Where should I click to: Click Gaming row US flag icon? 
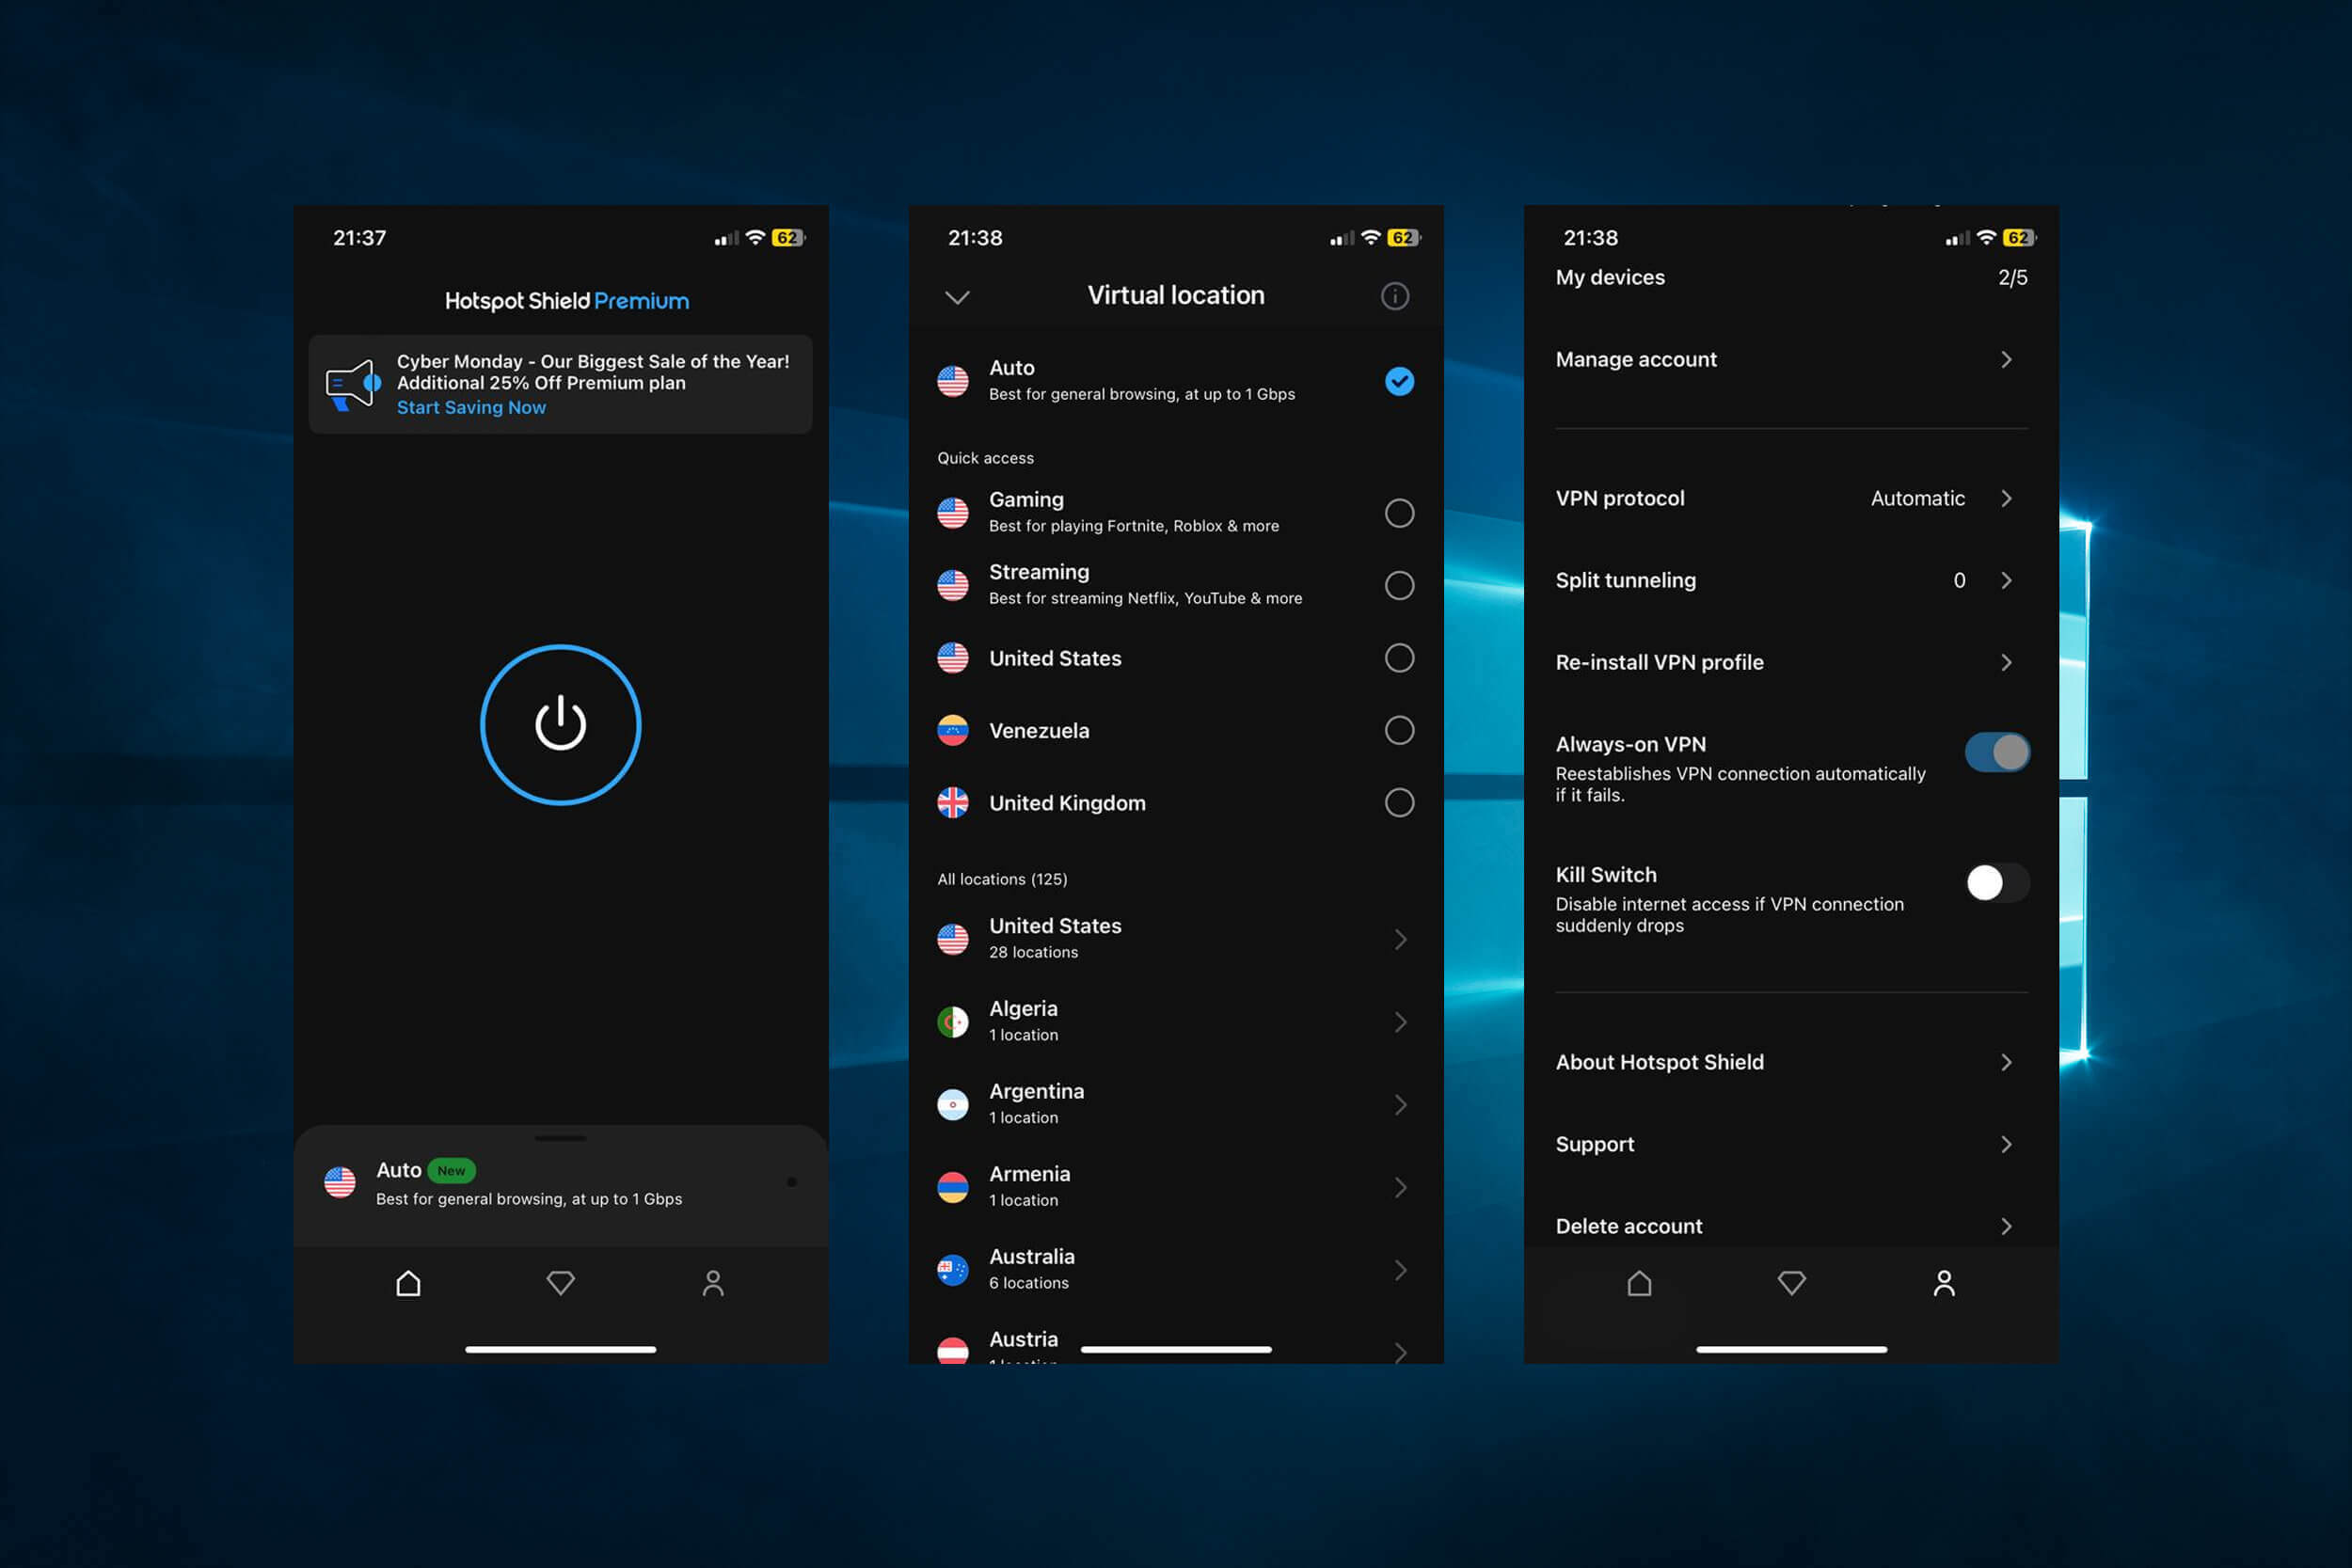[x=952, y=513]
